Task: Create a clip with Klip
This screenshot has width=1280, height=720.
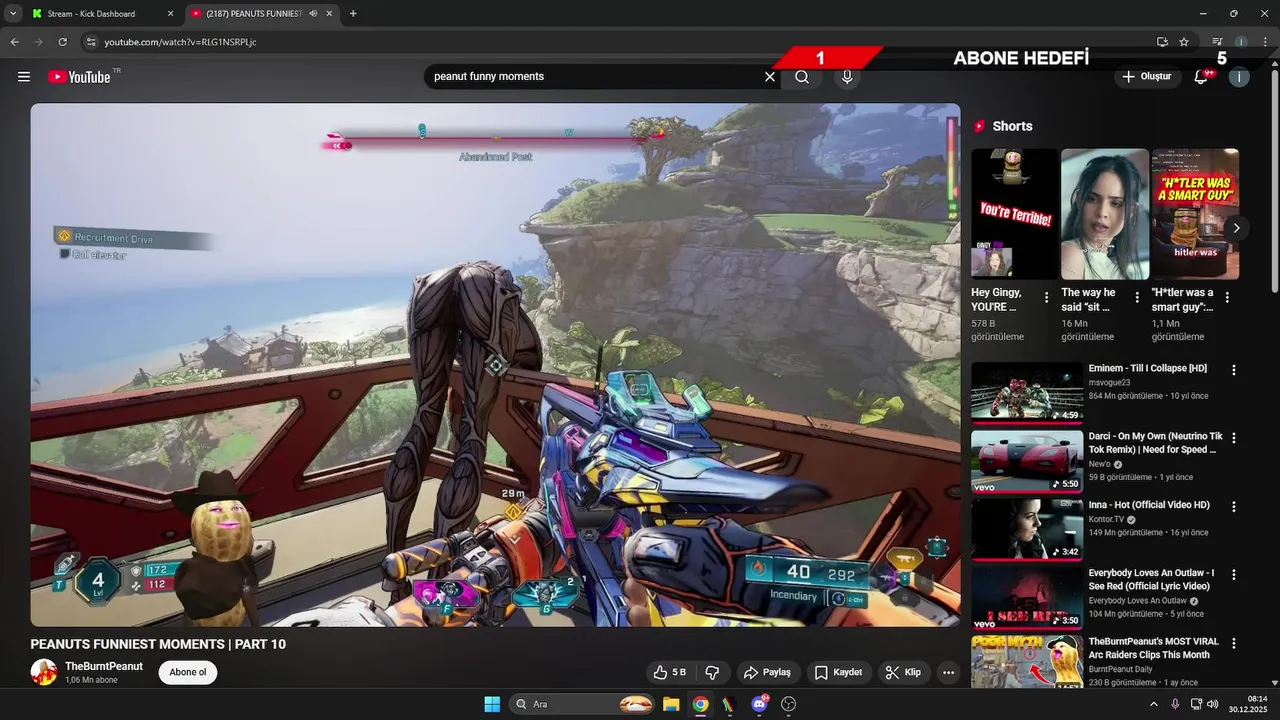Action: coord(904,673)
